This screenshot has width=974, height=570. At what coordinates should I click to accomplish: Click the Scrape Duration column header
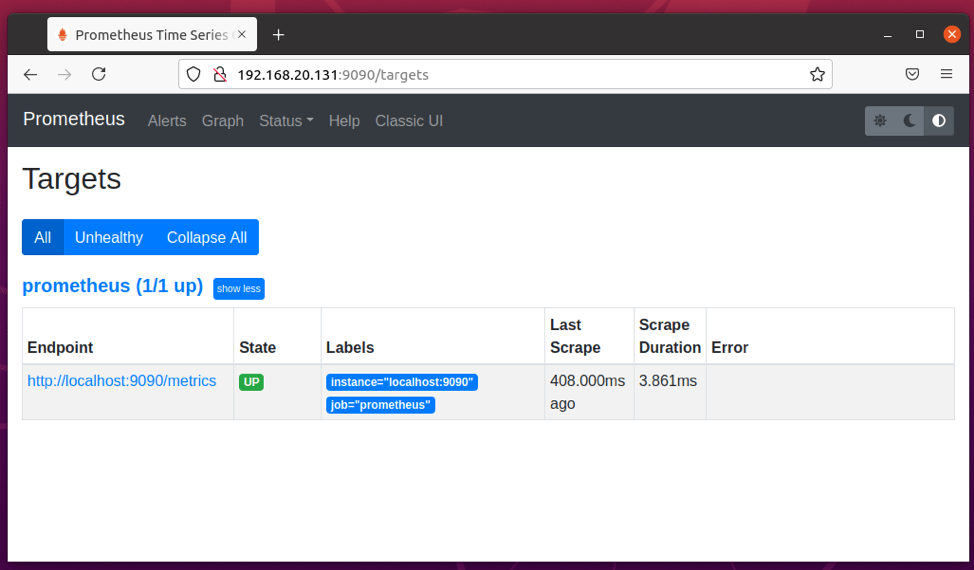670,336
